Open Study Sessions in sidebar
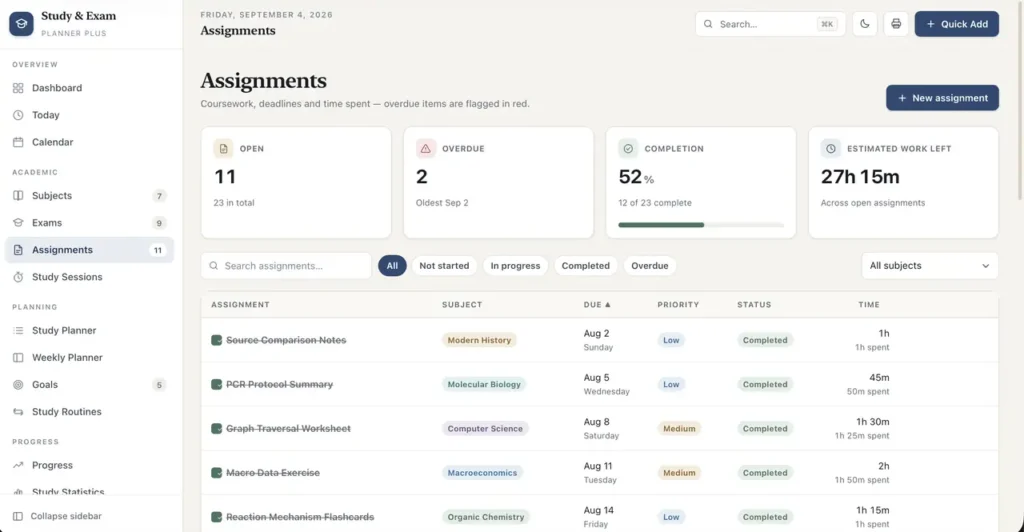 89,277
